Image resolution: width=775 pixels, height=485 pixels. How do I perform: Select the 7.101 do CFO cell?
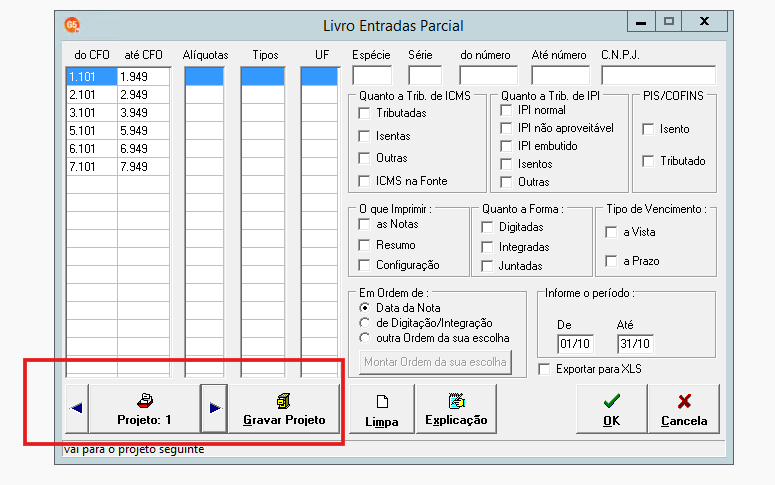[92, 167]
